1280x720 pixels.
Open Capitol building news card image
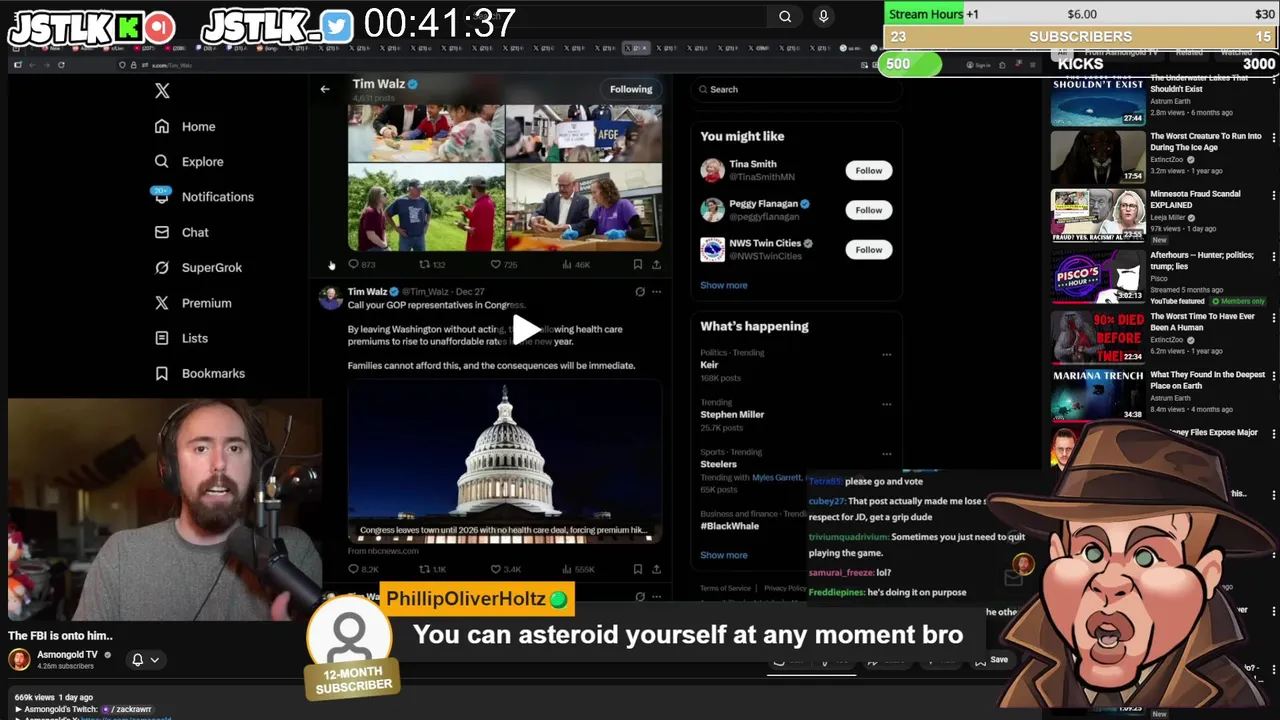pyautogui.click(x=504, y=462)
